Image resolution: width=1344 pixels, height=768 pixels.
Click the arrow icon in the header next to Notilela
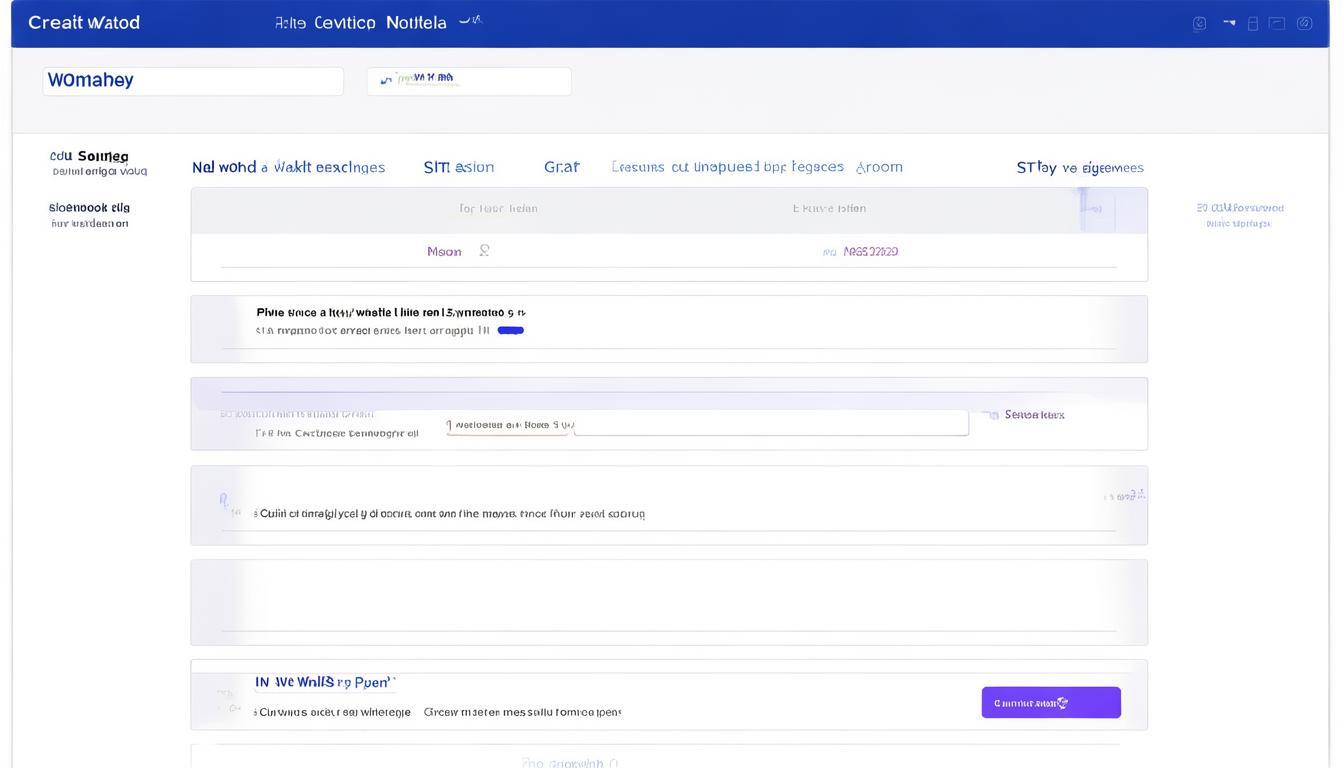click(469, 21)
